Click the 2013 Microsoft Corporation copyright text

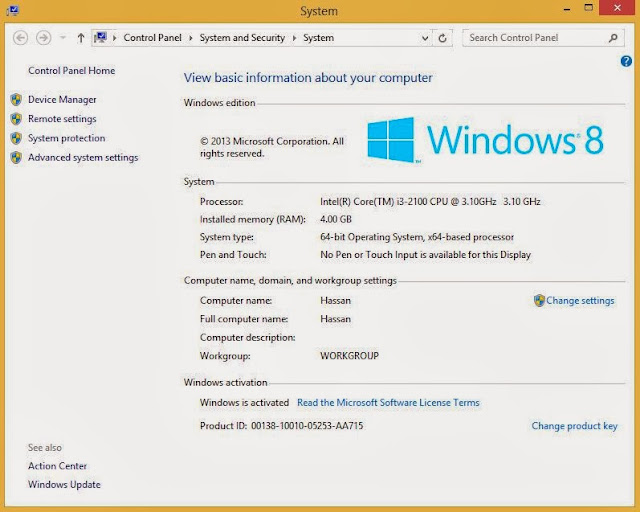(x=271, y=147)
